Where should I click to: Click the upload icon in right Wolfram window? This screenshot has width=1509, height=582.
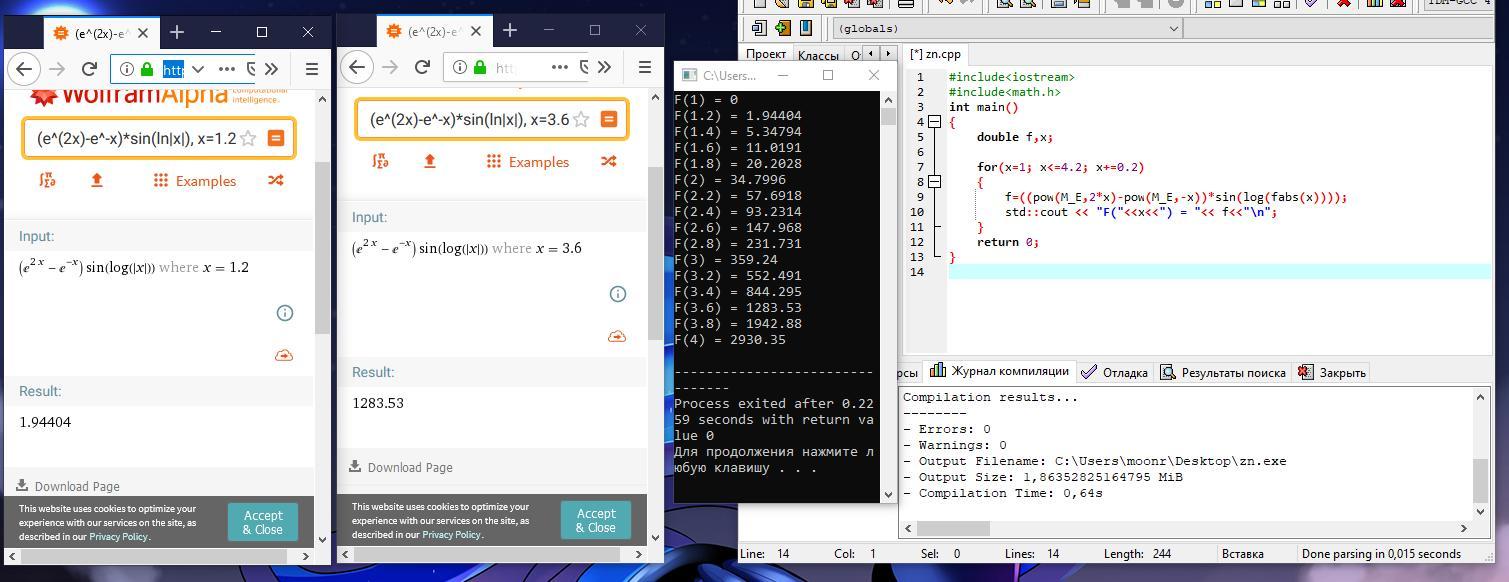[430, 161]
